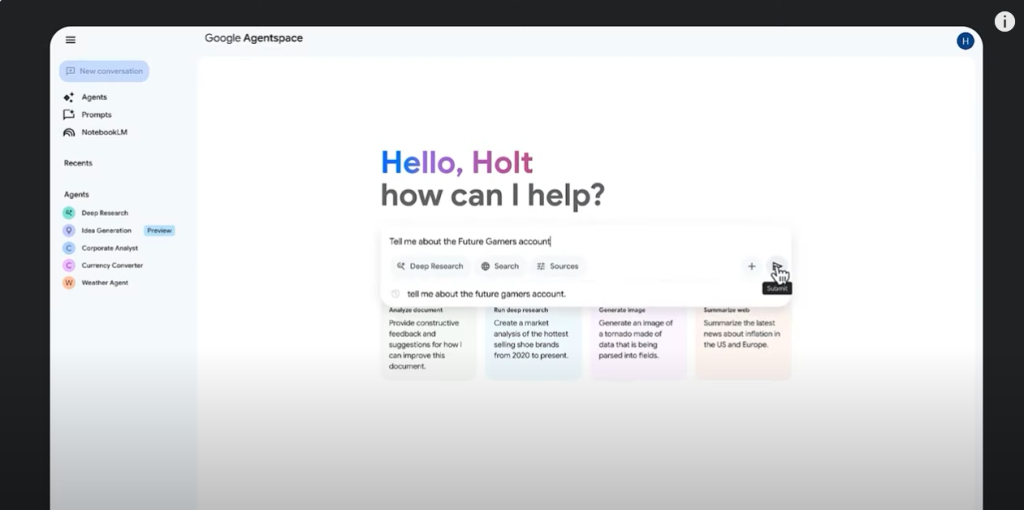Open the hamburger navigation menu
Viewport: 1024px width, 510px height.
coord(71,40)
